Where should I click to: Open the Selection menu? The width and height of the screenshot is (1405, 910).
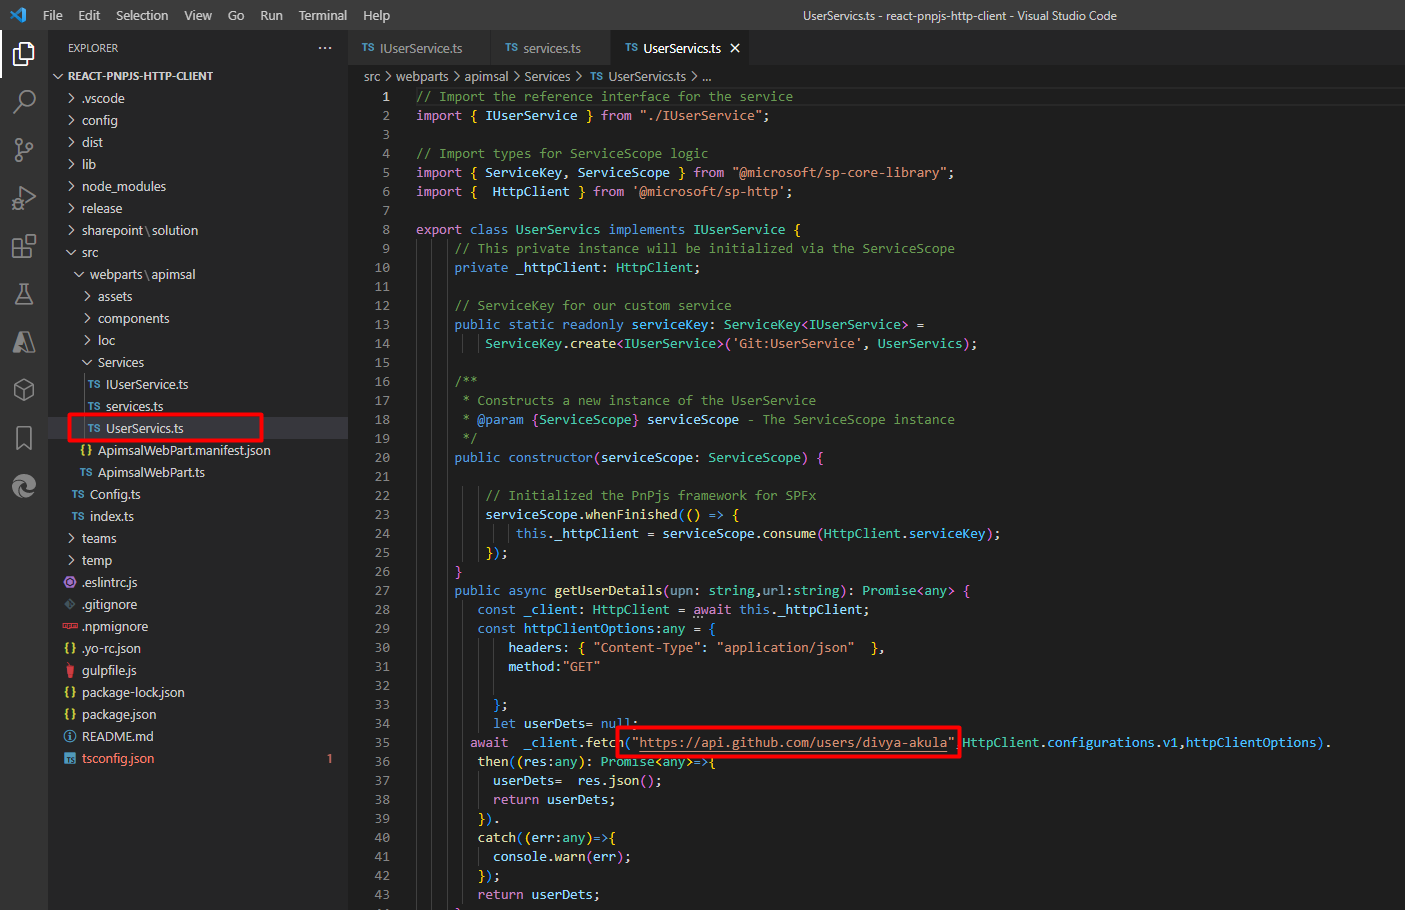tap(142, 15)
